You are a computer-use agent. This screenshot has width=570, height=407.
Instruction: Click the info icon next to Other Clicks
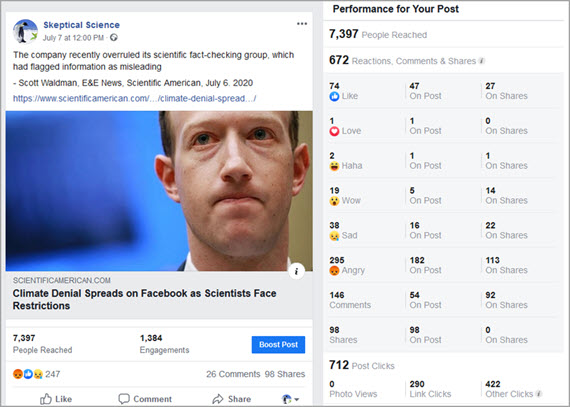pos(539,394)
